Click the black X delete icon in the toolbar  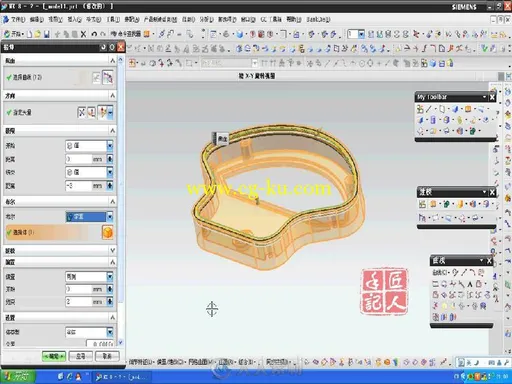tap(83, 34)
